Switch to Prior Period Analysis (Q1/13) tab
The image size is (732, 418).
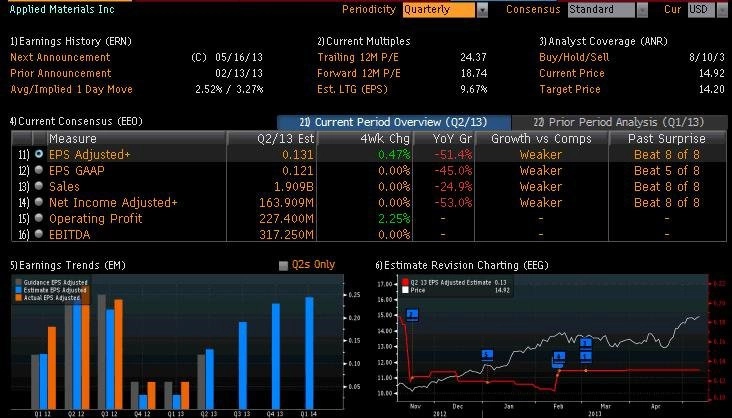tap(619, 122)
